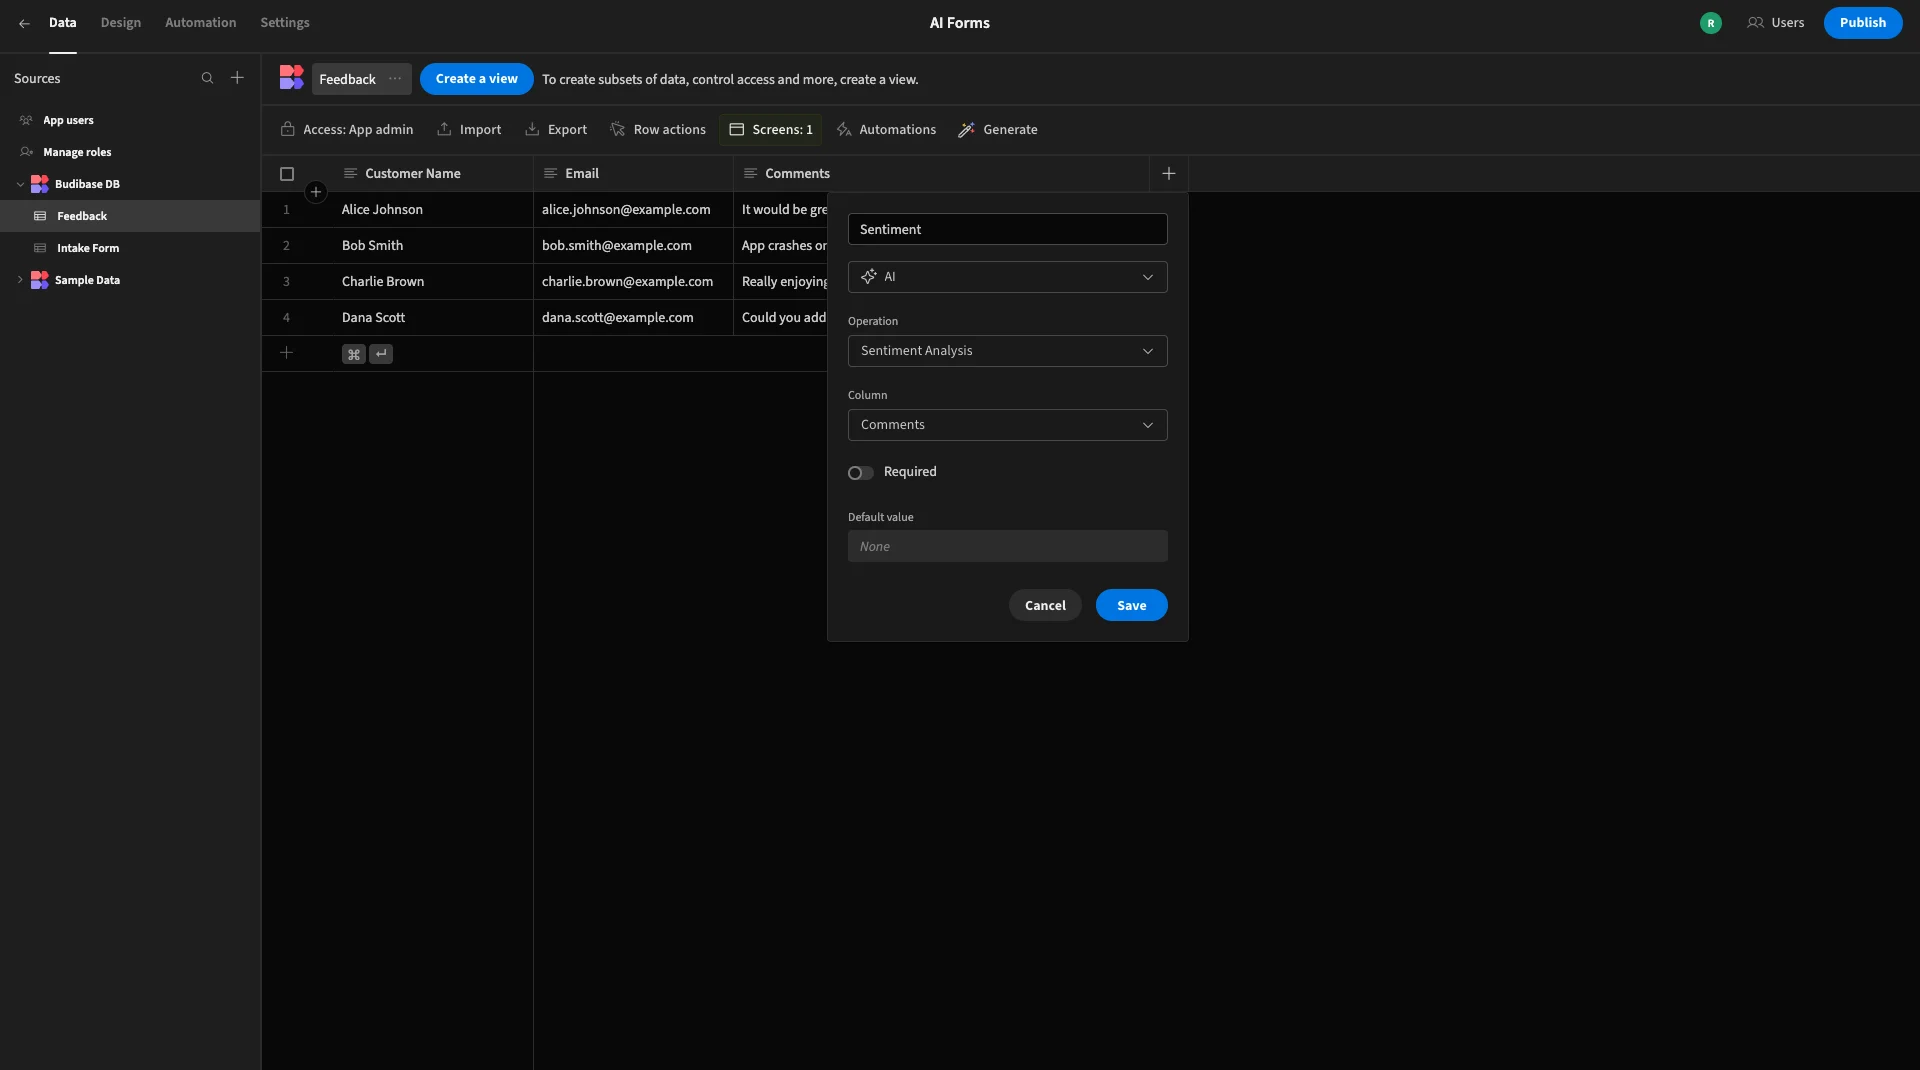Viewport: 1920px width, 1070px height.
Task: Click the App users icon
Action: tap(26, 120)
